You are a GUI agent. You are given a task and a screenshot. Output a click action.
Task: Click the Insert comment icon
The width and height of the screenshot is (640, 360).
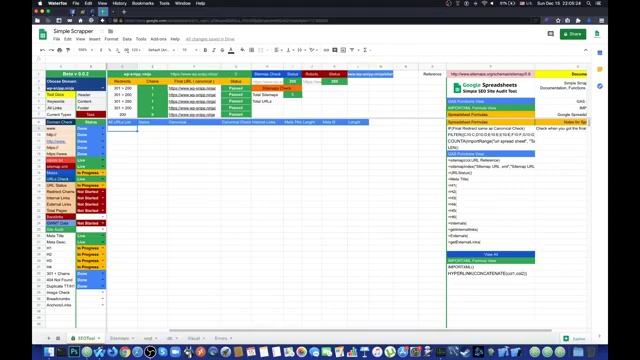[335, 50]
